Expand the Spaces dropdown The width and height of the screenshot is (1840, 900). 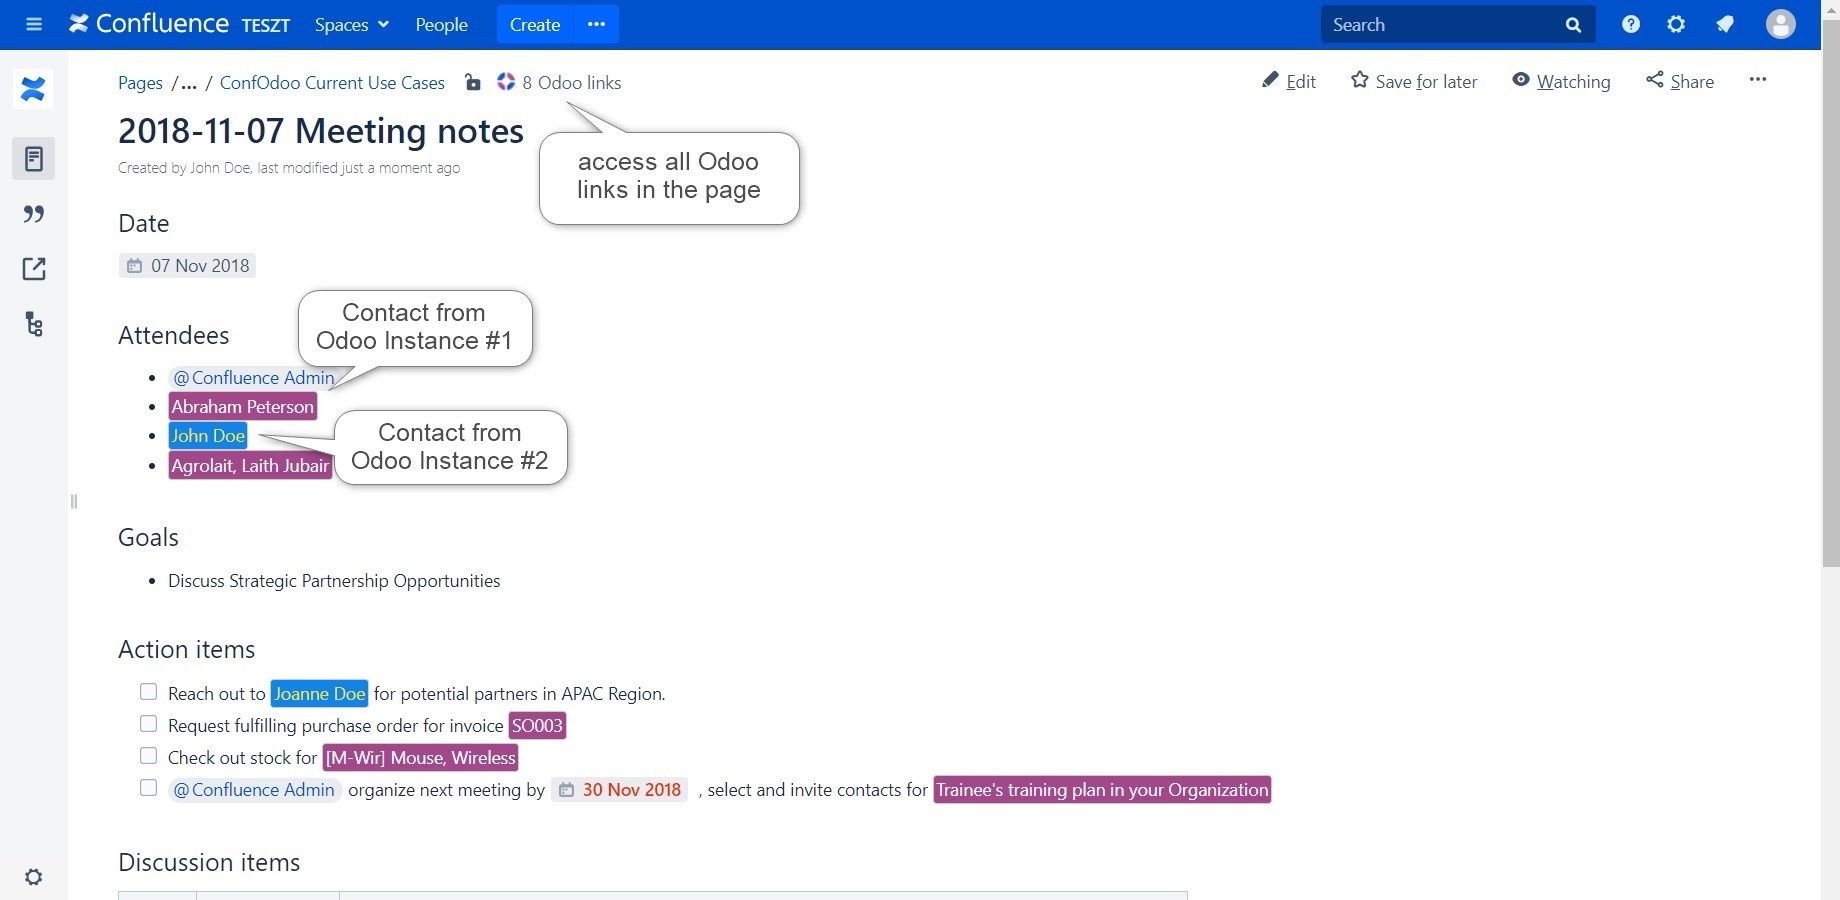(351, 24)
